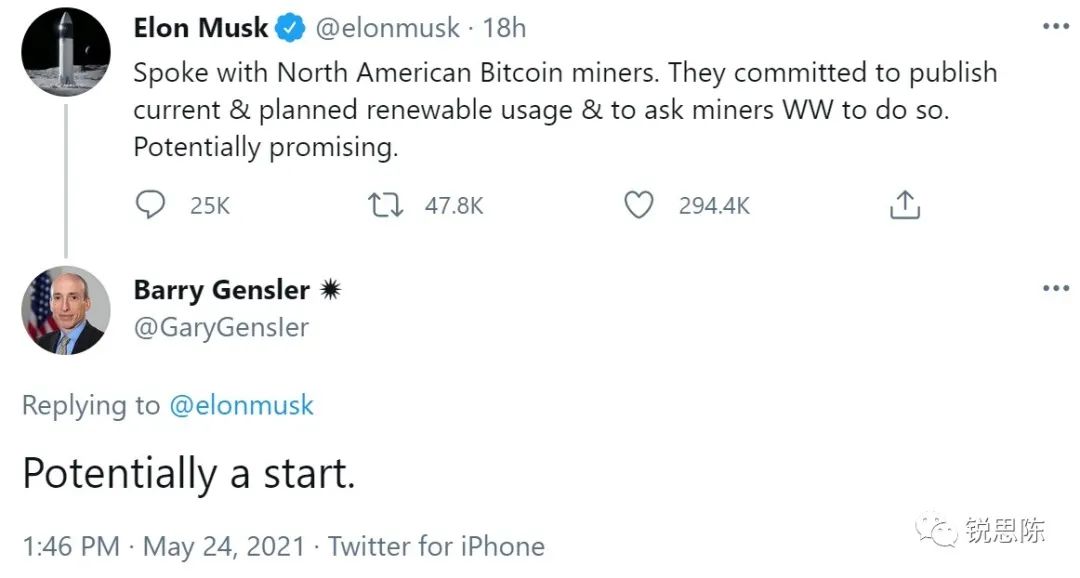Click the Barry Gensler display name
The width and height of the screenshot is (1080, 578).
pyautogui.click(x=221, y=290)
